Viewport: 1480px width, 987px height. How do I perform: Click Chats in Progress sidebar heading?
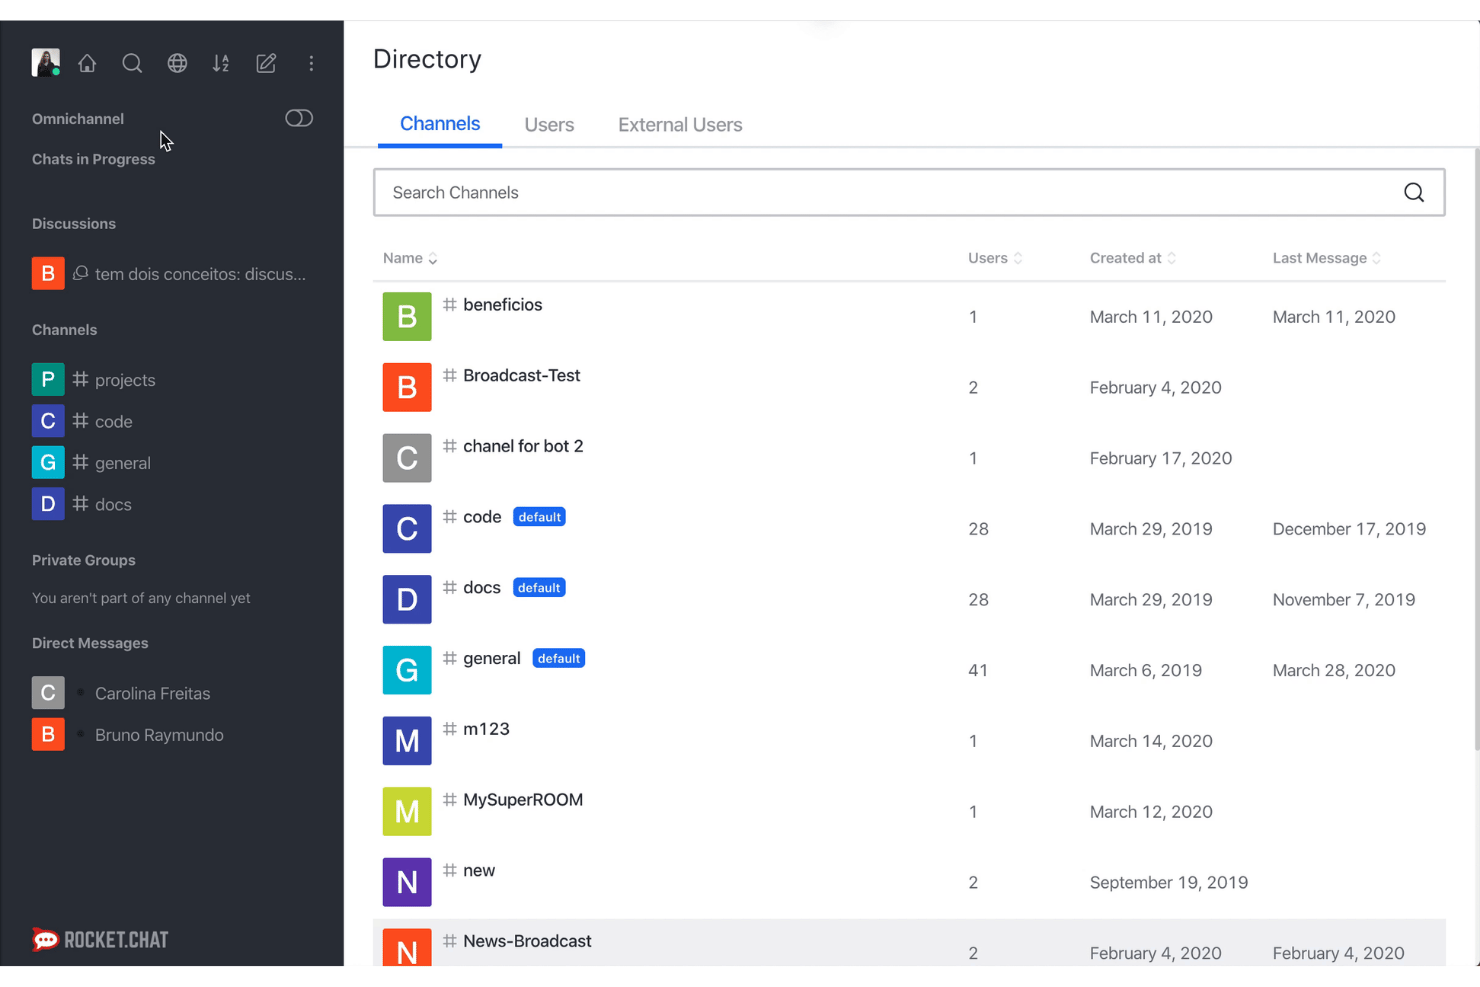coord(93,159)
